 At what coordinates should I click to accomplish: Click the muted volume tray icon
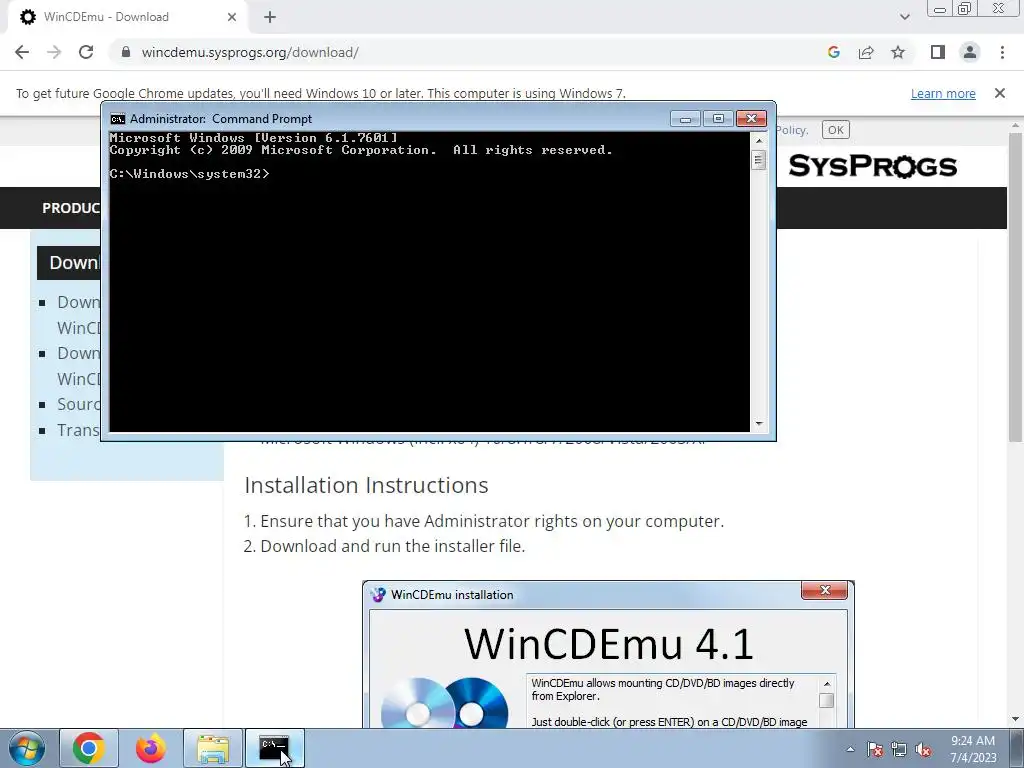[x=923, y=749]
